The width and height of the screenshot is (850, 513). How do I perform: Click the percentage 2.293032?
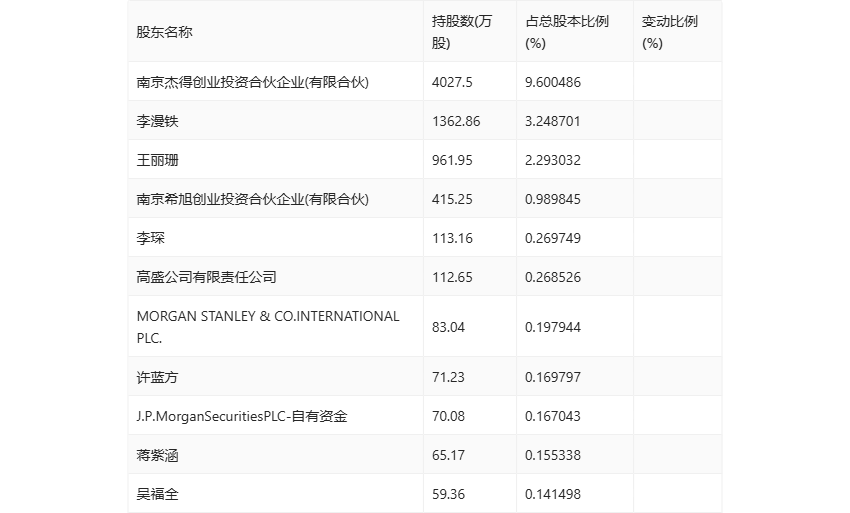pyautogui.click(x=553, y=160)
